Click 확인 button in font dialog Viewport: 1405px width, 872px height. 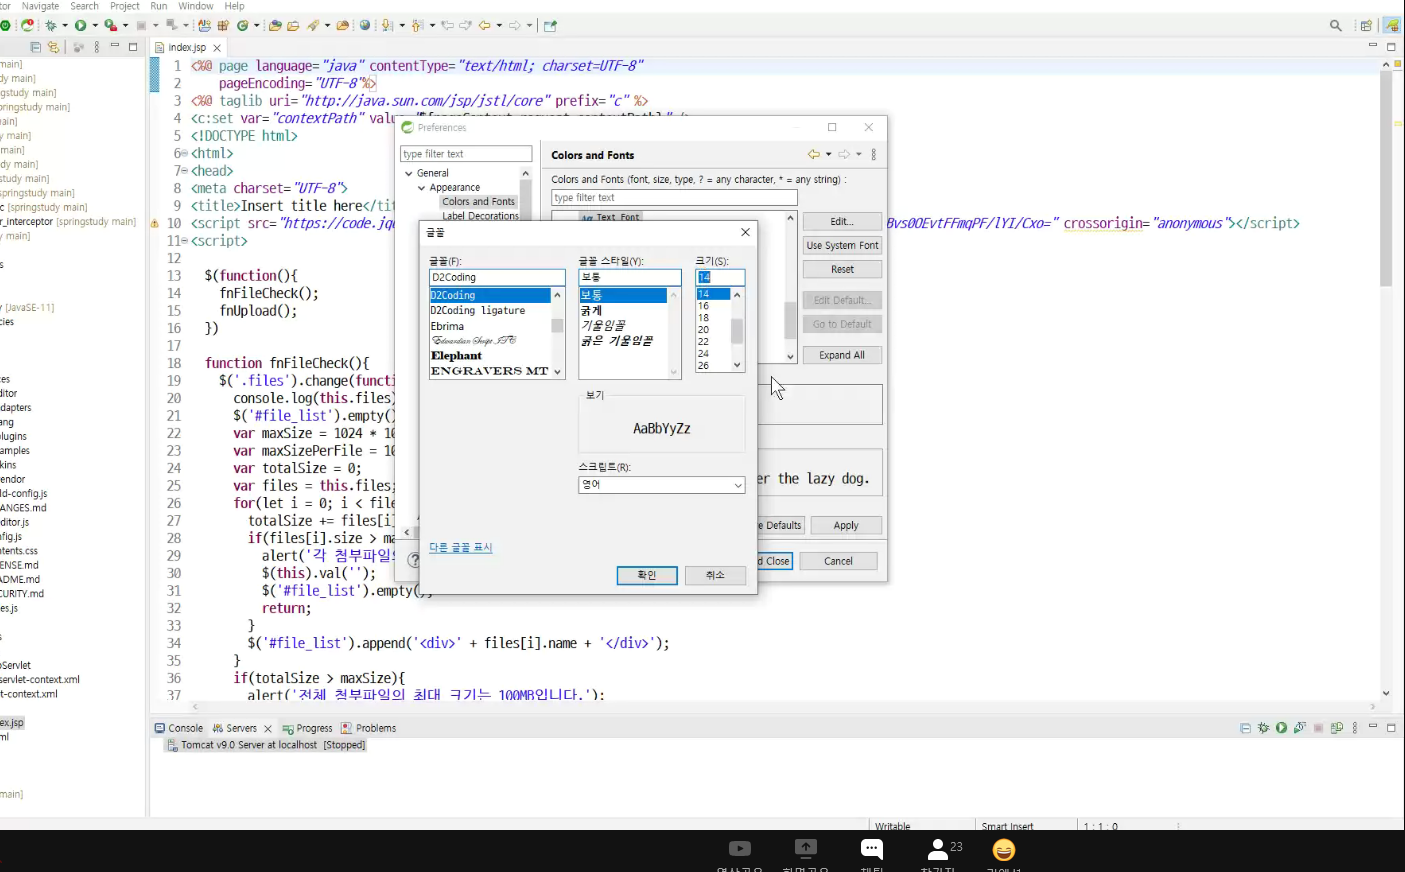647,575
